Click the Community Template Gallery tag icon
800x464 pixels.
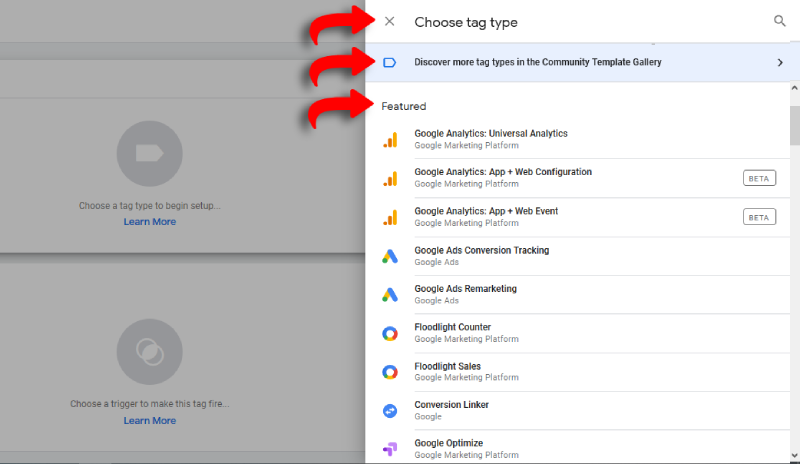[x=390, y=62]
